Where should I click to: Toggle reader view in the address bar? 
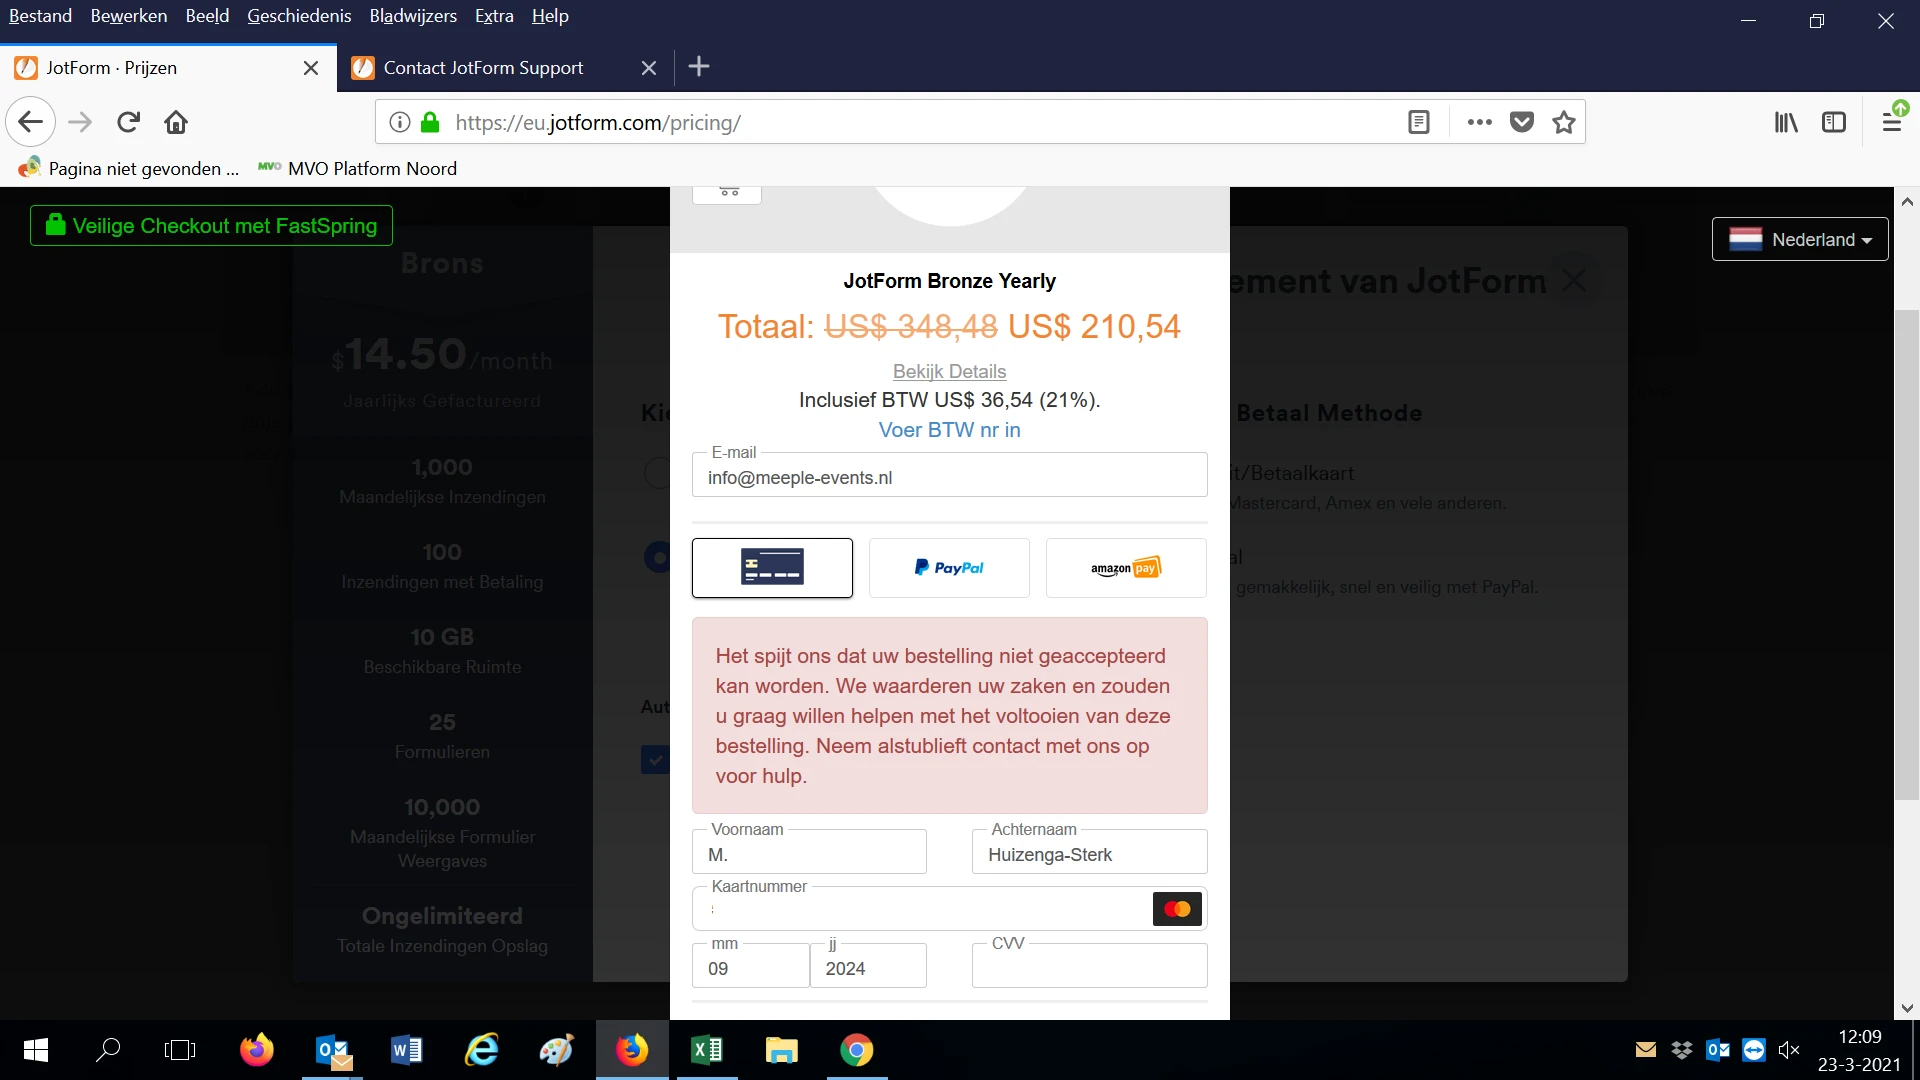tap(1419, 122)
